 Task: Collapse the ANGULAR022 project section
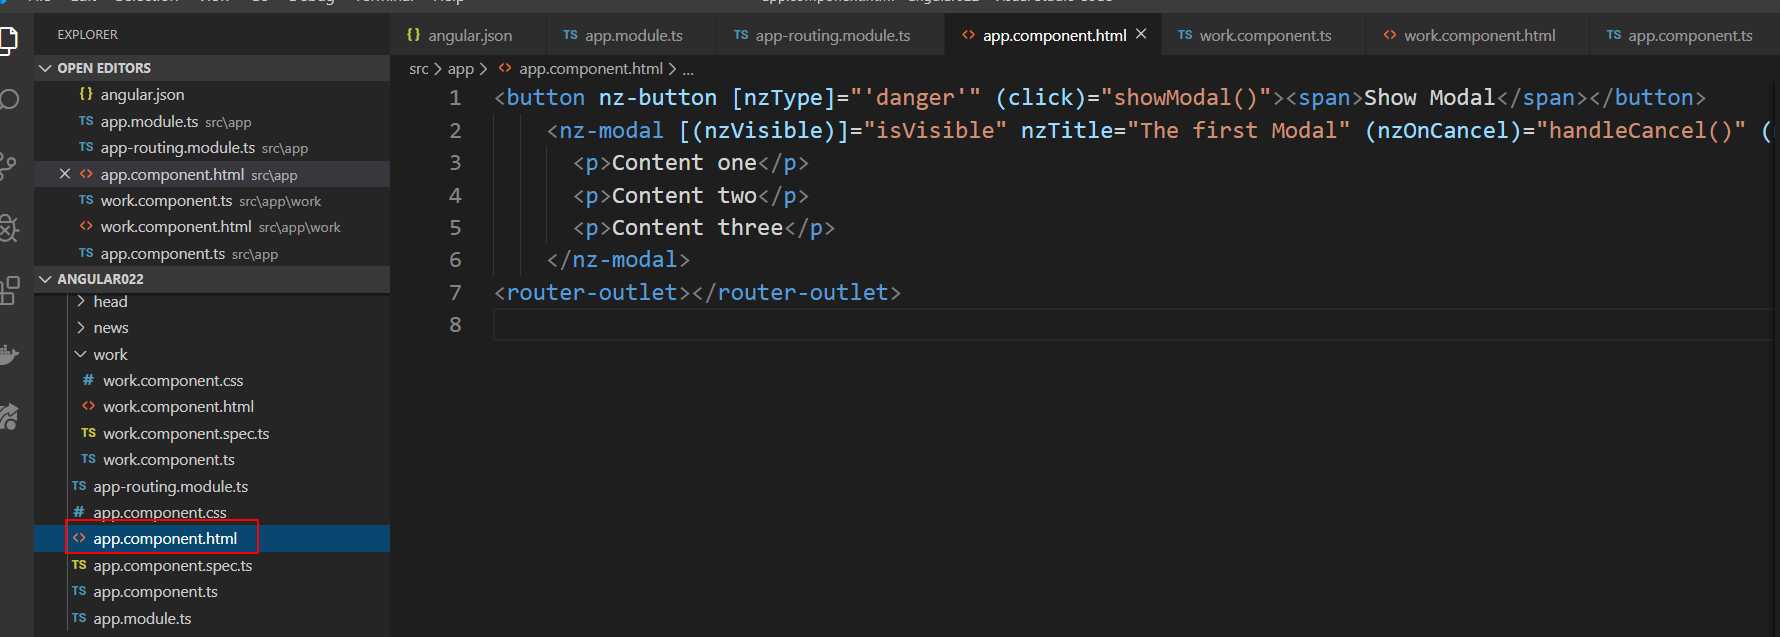[x=45, y=279]
